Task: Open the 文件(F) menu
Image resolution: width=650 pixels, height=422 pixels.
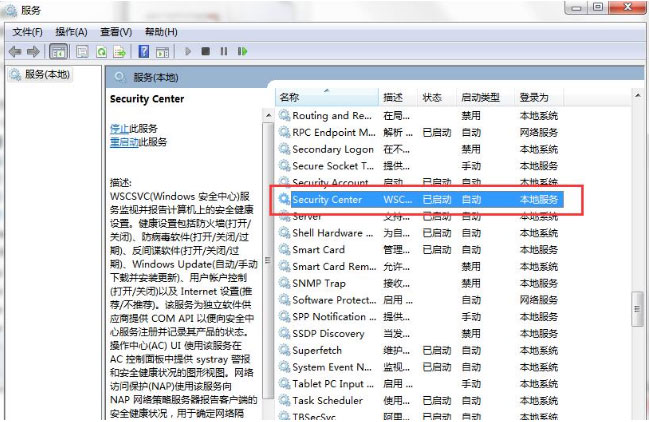Action: click(x=27, y=32)
